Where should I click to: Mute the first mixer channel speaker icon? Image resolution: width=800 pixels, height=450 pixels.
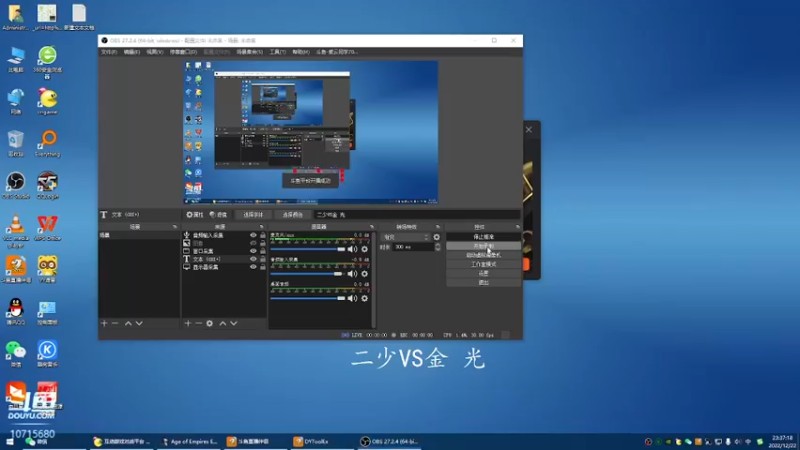tap(353, 249)
